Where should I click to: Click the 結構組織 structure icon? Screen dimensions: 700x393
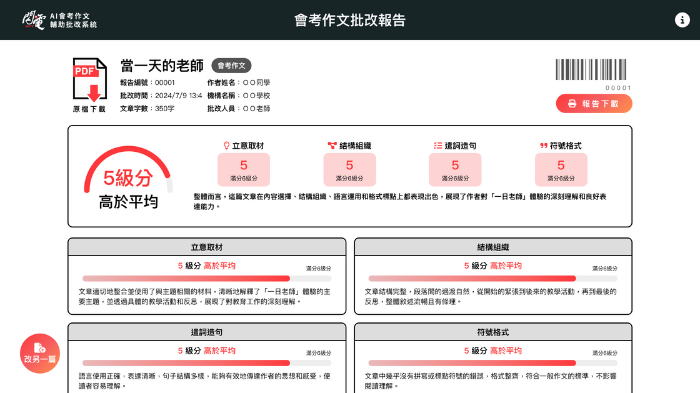pos(332,146)
